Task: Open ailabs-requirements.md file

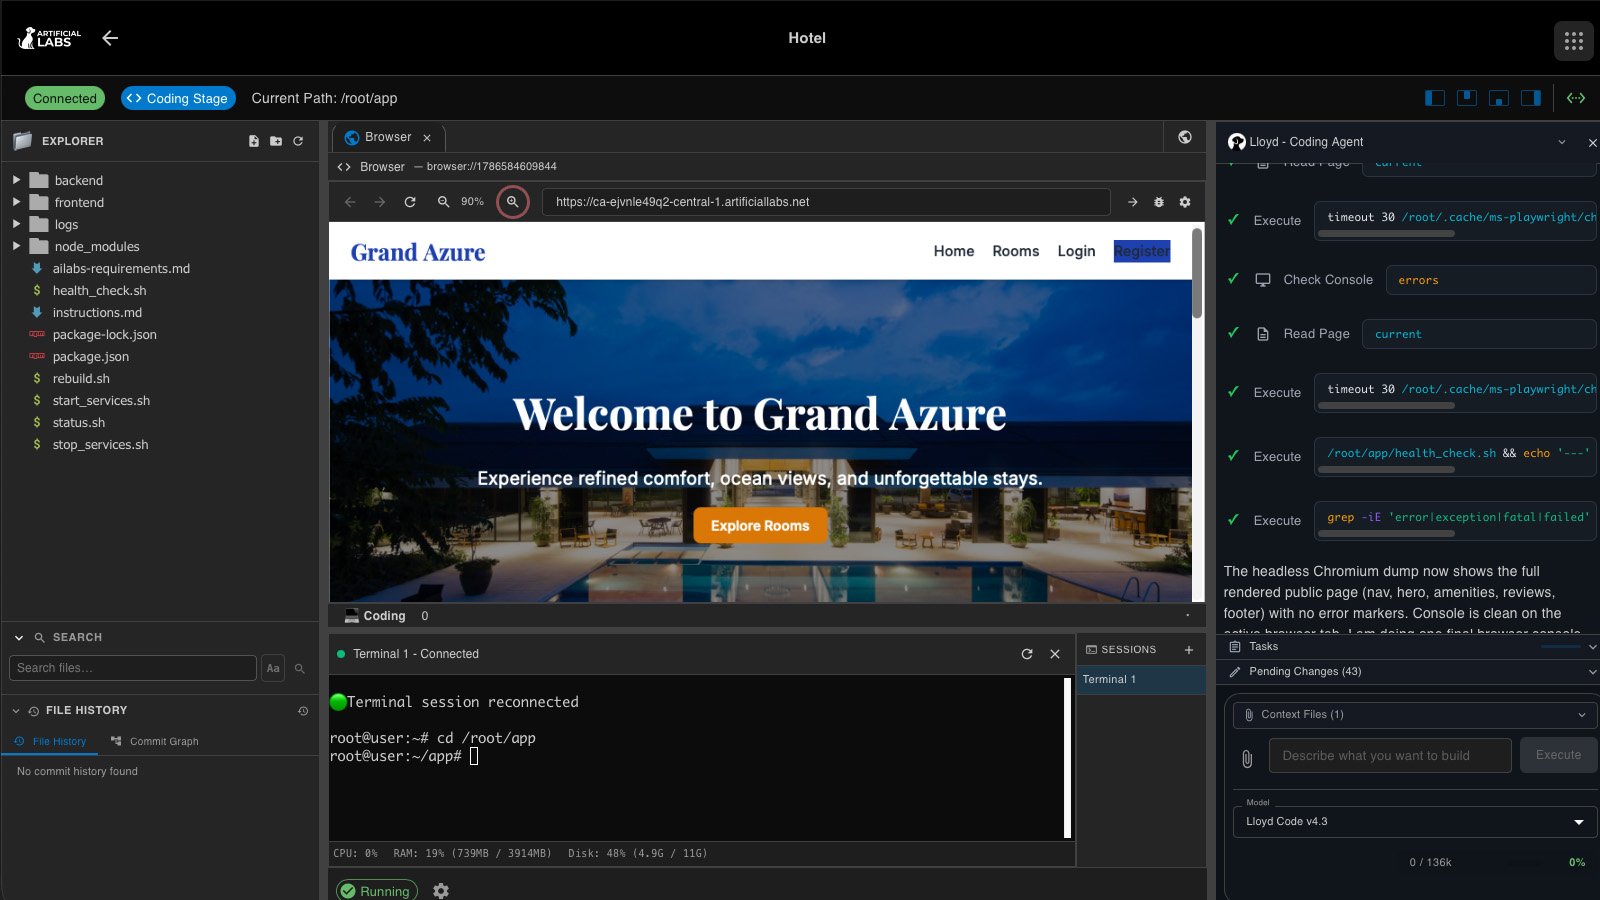Action: click(x=121, y=268)
